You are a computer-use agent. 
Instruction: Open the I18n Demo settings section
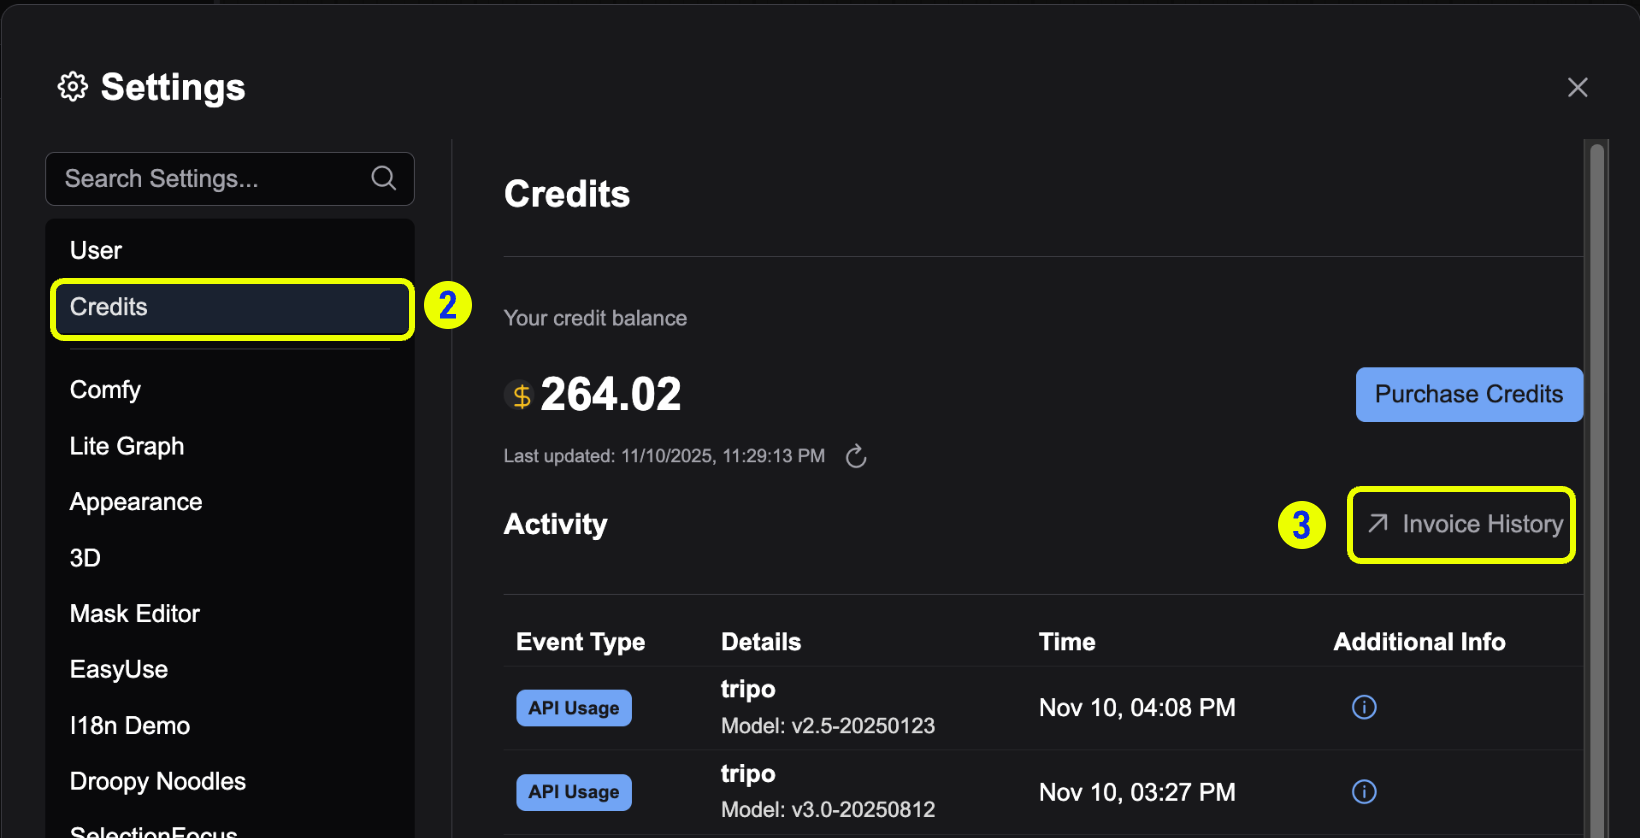[129, 725]
